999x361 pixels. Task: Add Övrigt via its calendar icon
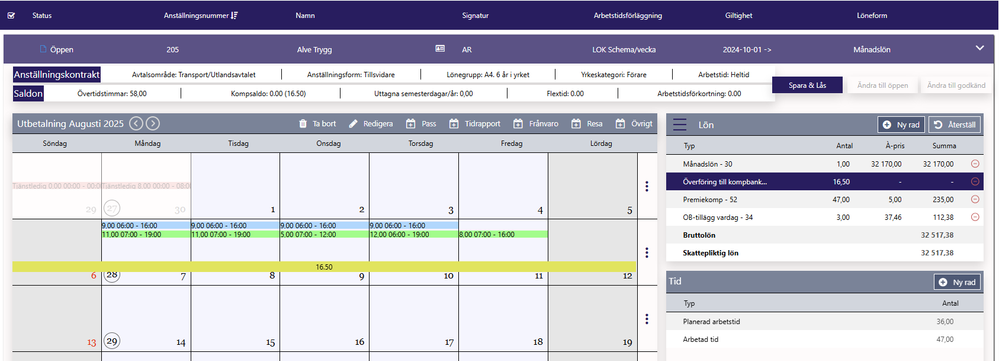620,124
